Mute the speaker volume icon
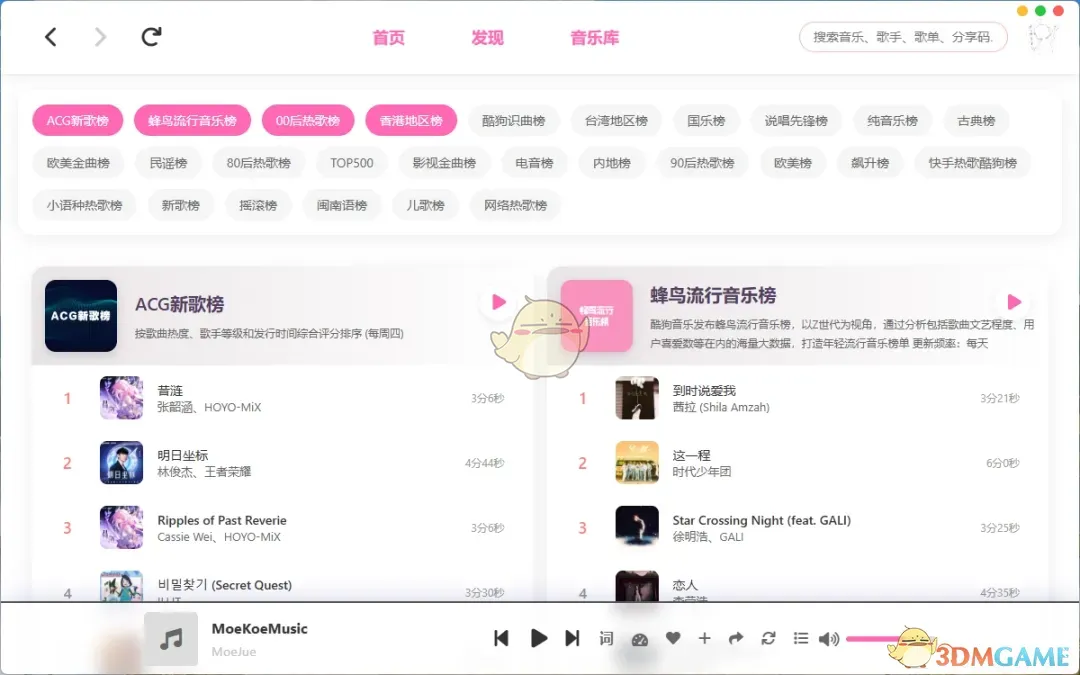 [x=829, y=638]
